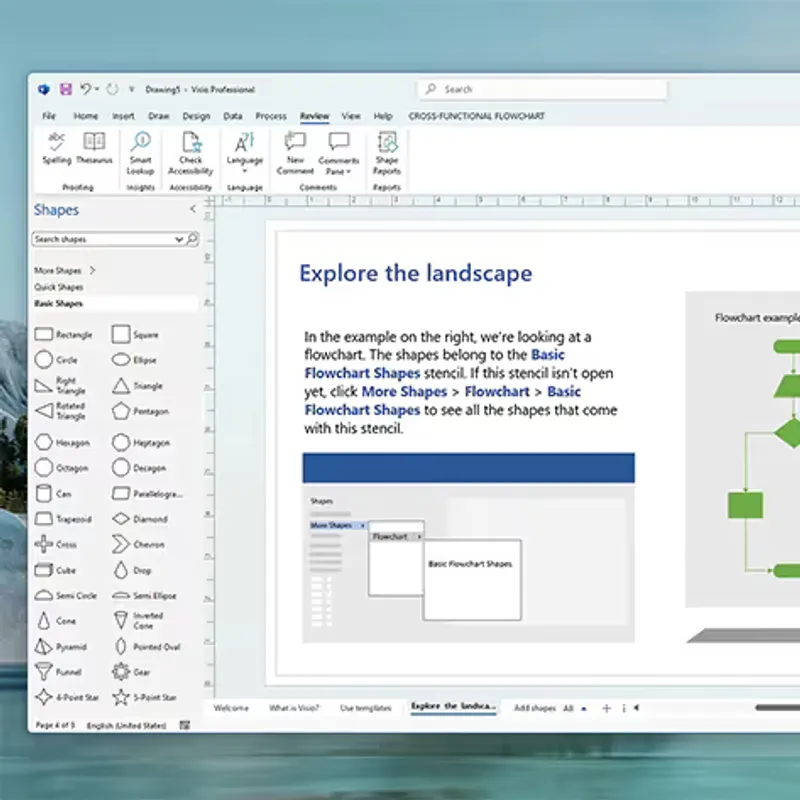Open the Thesaurus tool
Image resolution: width=800 pixels, height=800 pixels.
[x=94, y=148]
